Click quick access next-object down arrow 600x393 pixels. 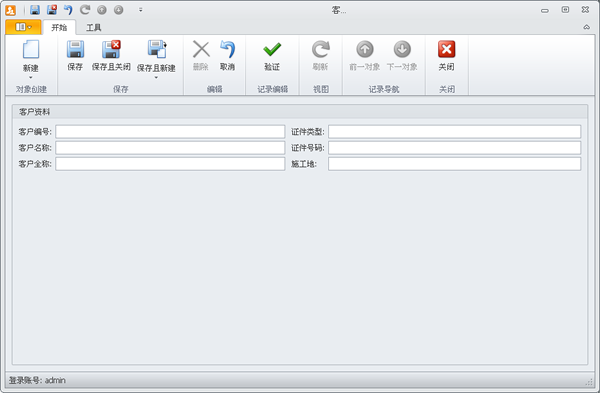point(119,10)
